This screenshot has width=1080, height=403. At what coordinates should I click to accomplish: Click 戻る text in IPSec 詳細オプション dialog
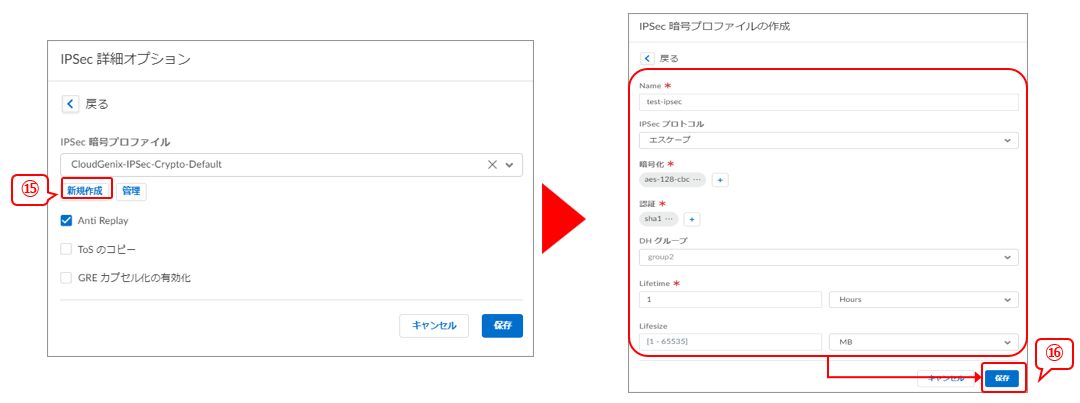coord(97,105)
